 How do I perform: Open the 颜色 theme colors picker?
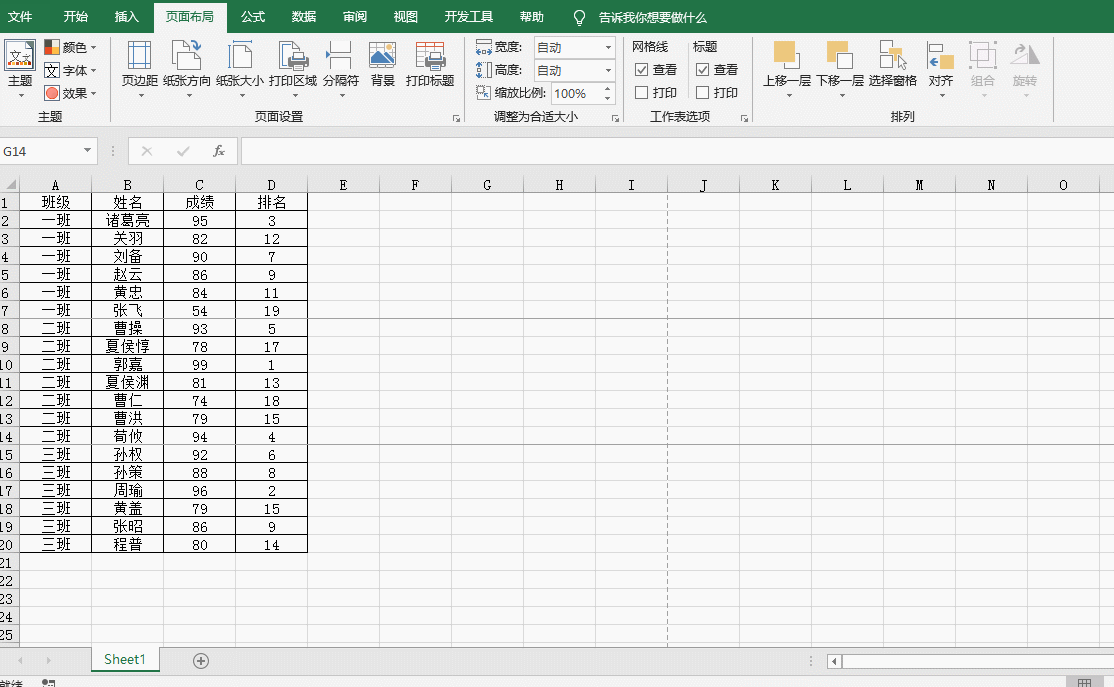tap(67, 47)
